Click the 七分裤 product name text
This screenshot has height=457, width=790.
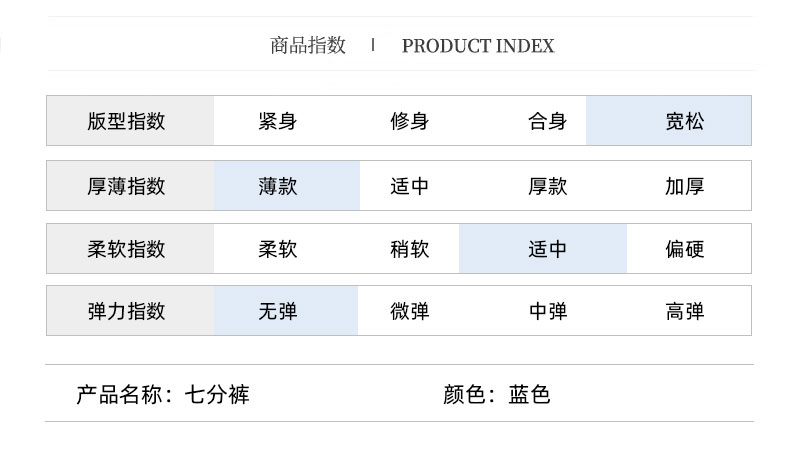pos(217,395)
